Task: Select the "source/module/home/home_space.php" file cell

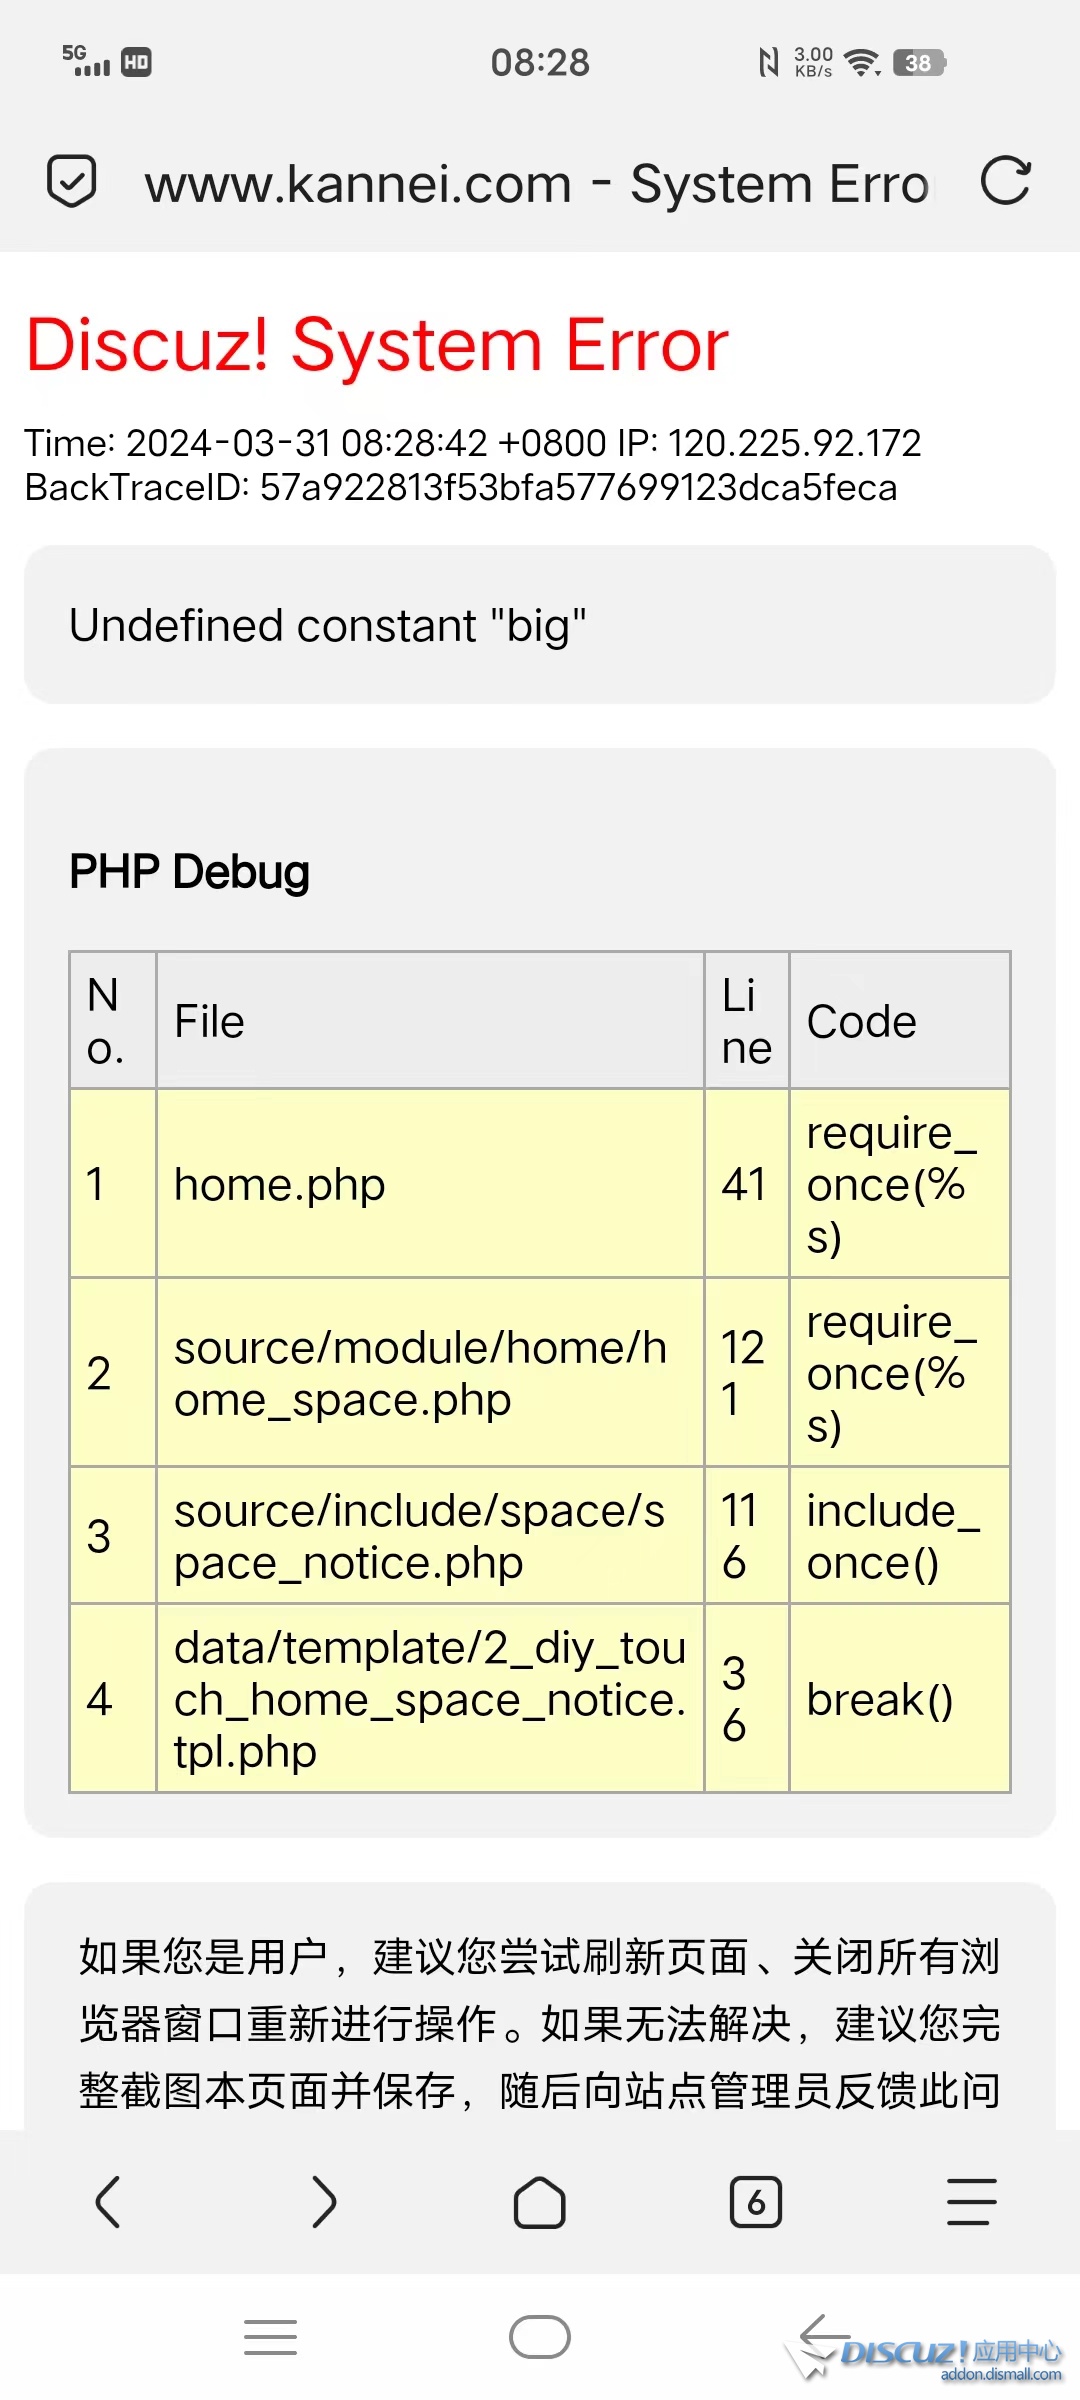Action: click(x=430, y=1373)
